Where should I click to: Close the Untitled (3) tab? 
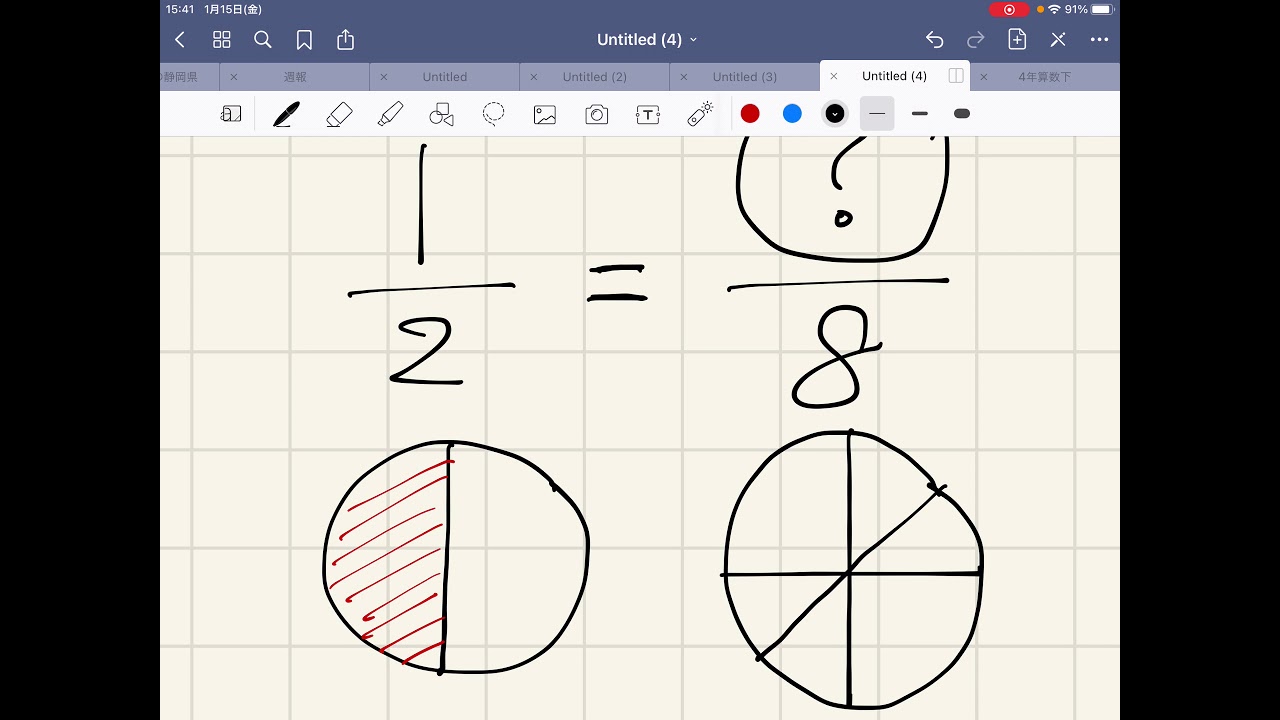tap(684, 77)
